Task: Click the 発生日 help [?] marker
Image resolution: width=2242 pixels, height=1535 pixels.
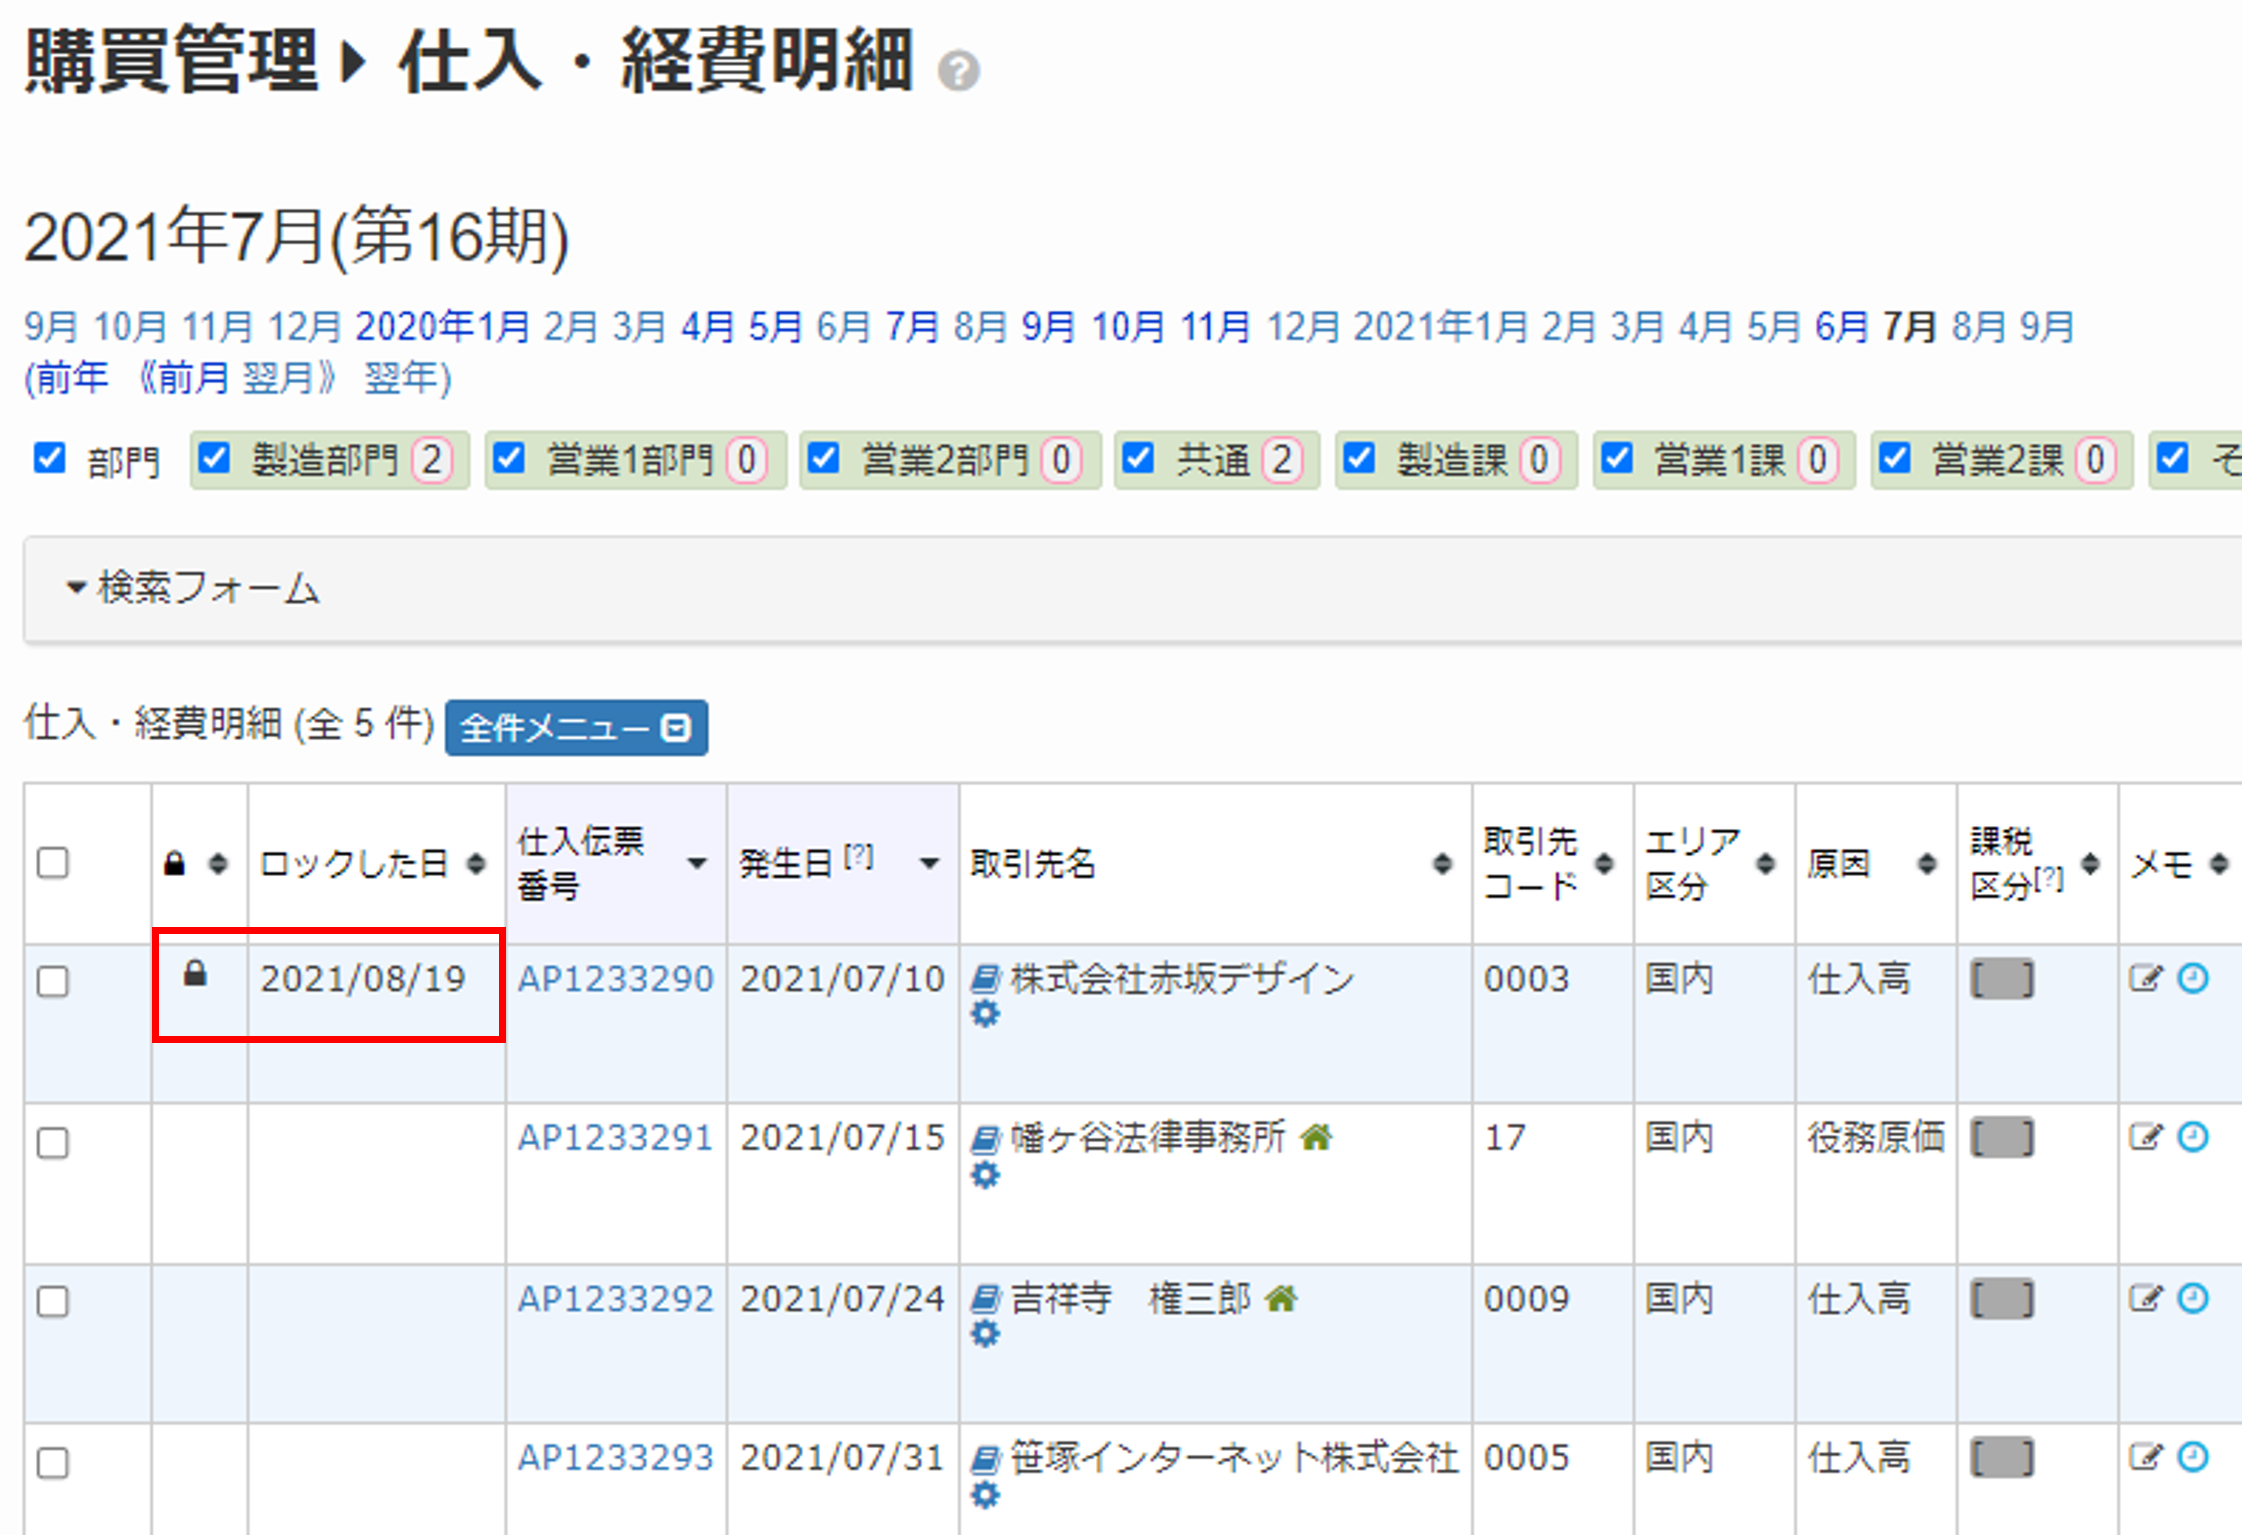Action: [859, 855]
